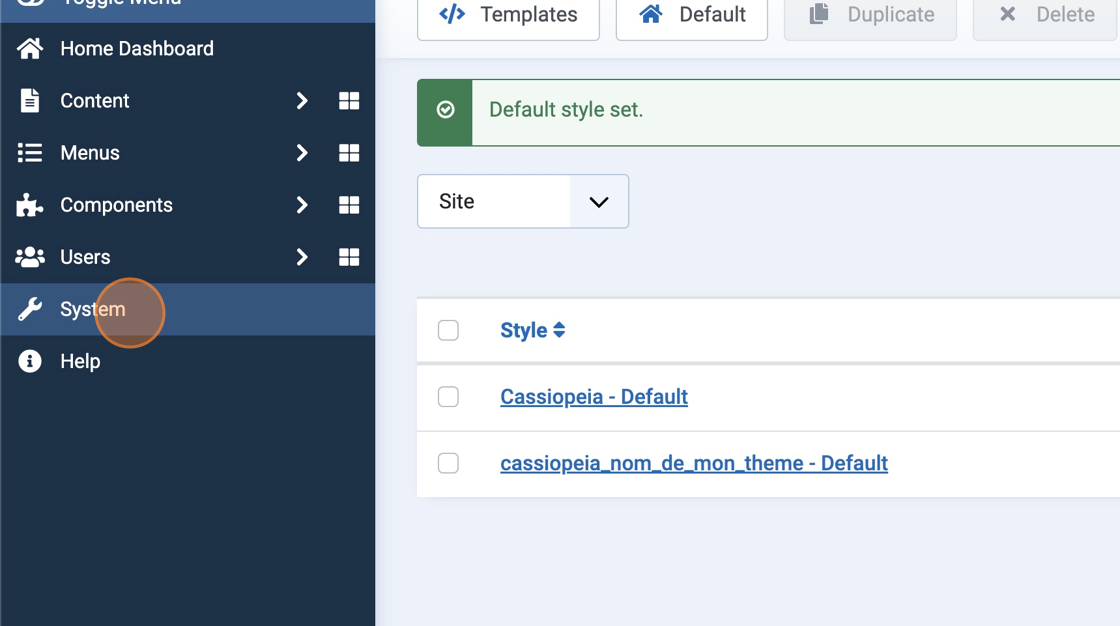The image size is (1120, 626).
Task: Open the Site client dropdown
Action: (x=522, y=201)
